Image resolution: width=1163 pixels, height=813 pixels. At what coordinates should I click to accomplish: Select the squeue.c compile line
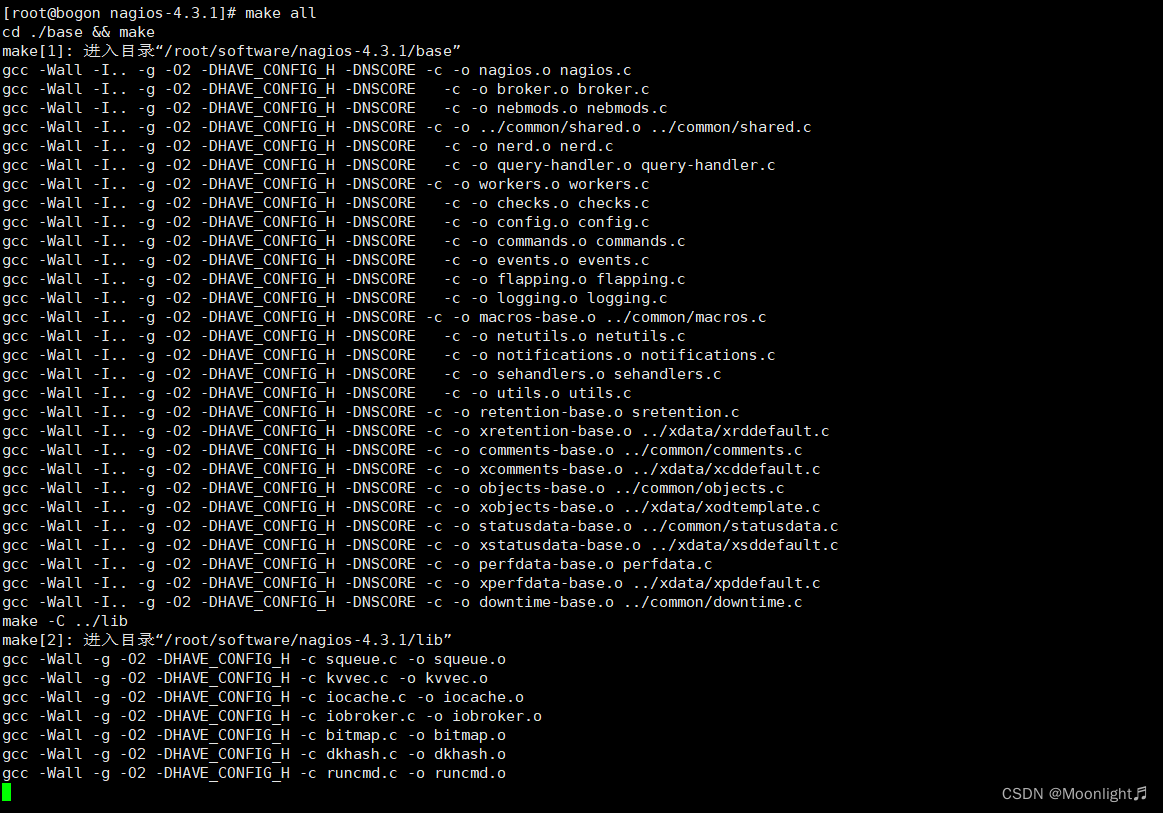click(254, 659)
